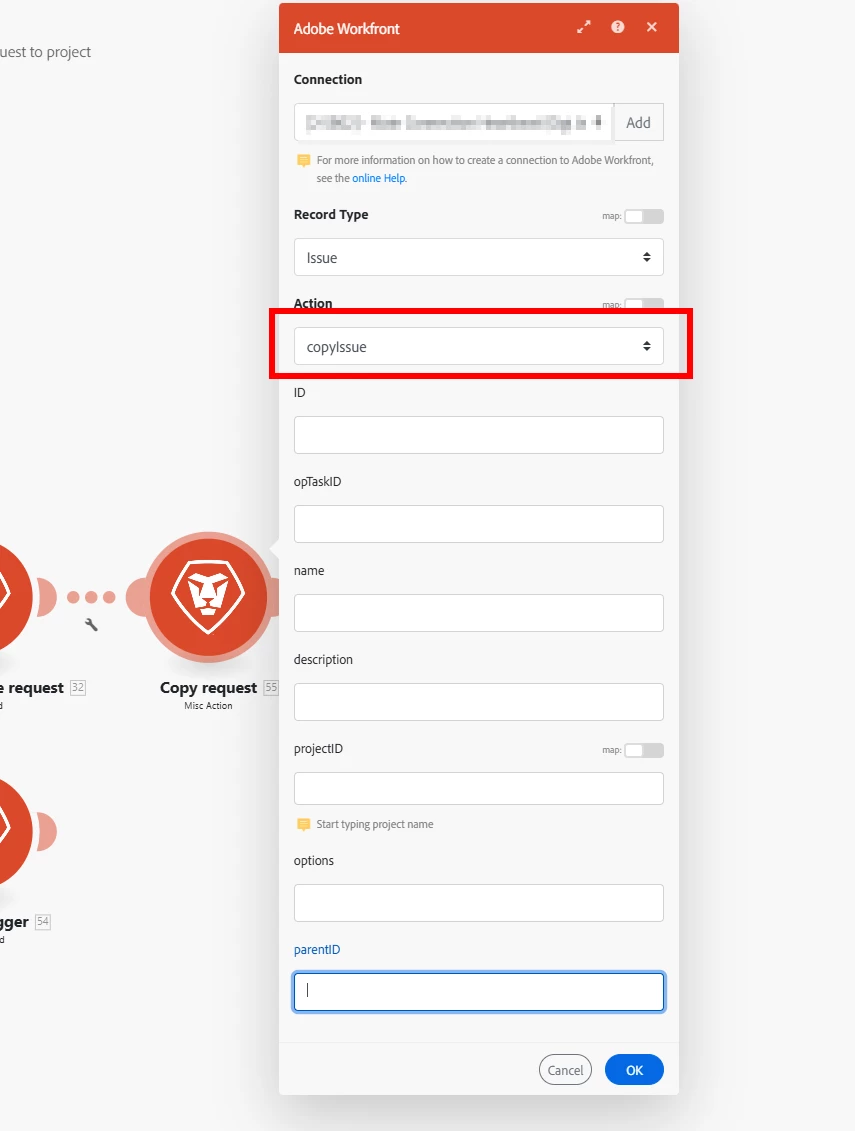Focus the ID input field
Screen dimensions: 855x1131
pyautogui.click(x=478, y=435)
